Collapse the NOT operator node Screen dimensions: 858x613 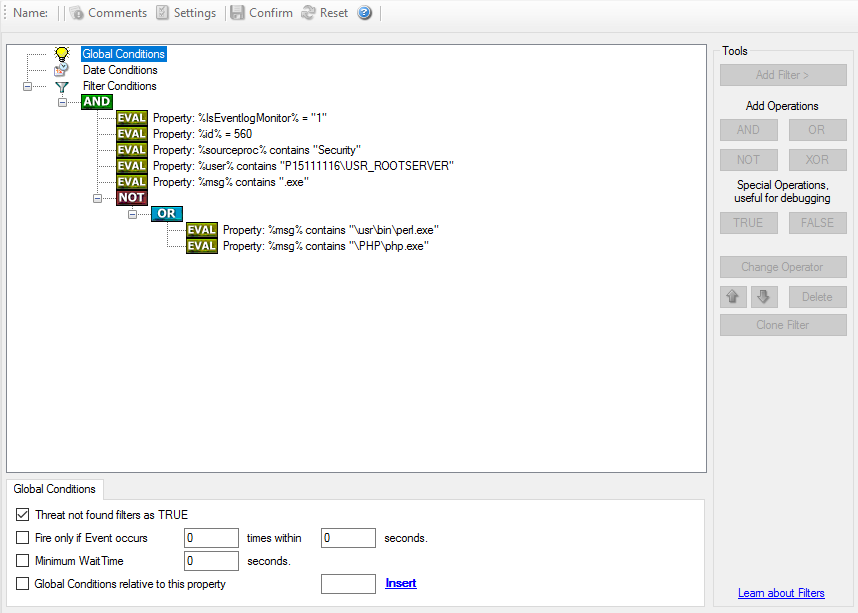(97, 198)
